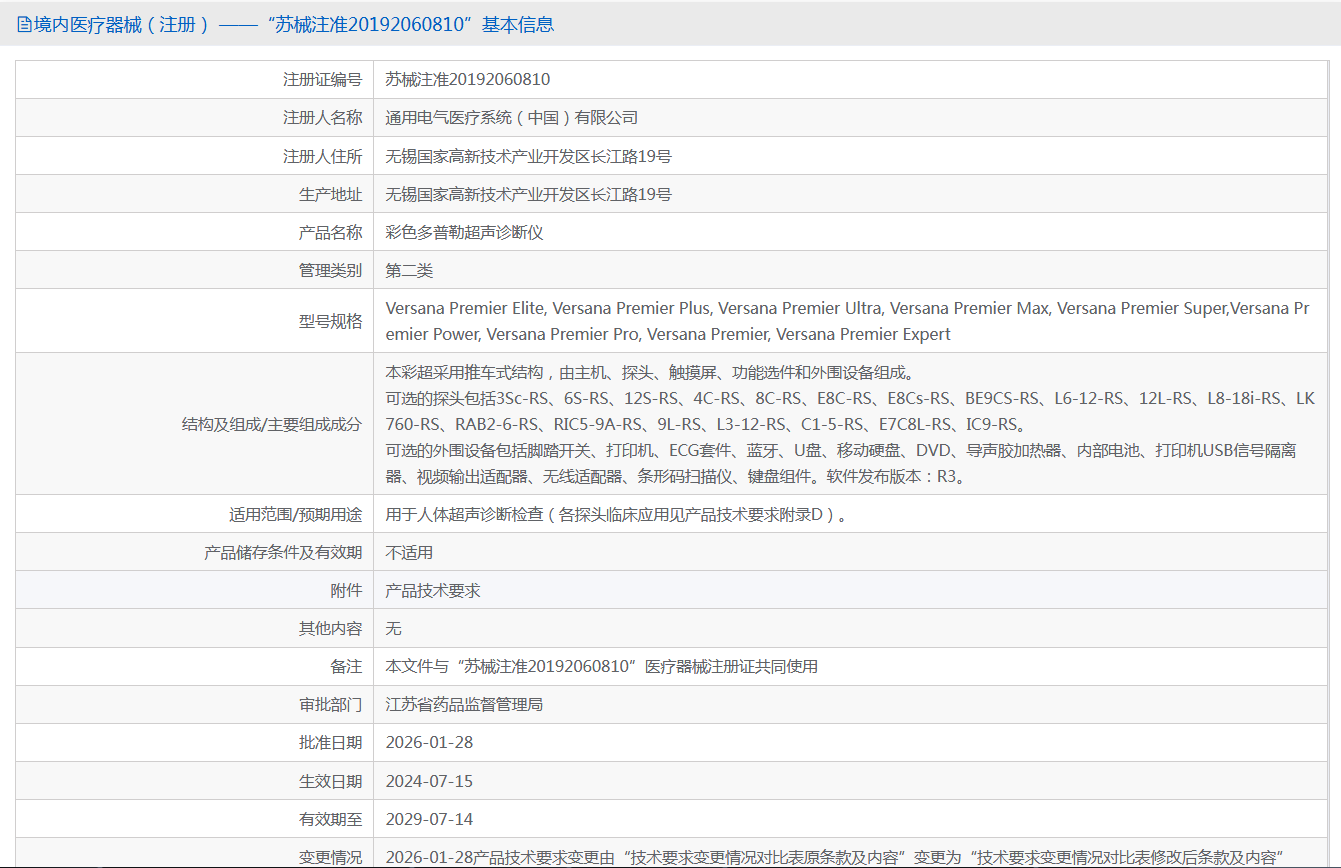Click the category value "第二类"

click(x=410, y=270)
